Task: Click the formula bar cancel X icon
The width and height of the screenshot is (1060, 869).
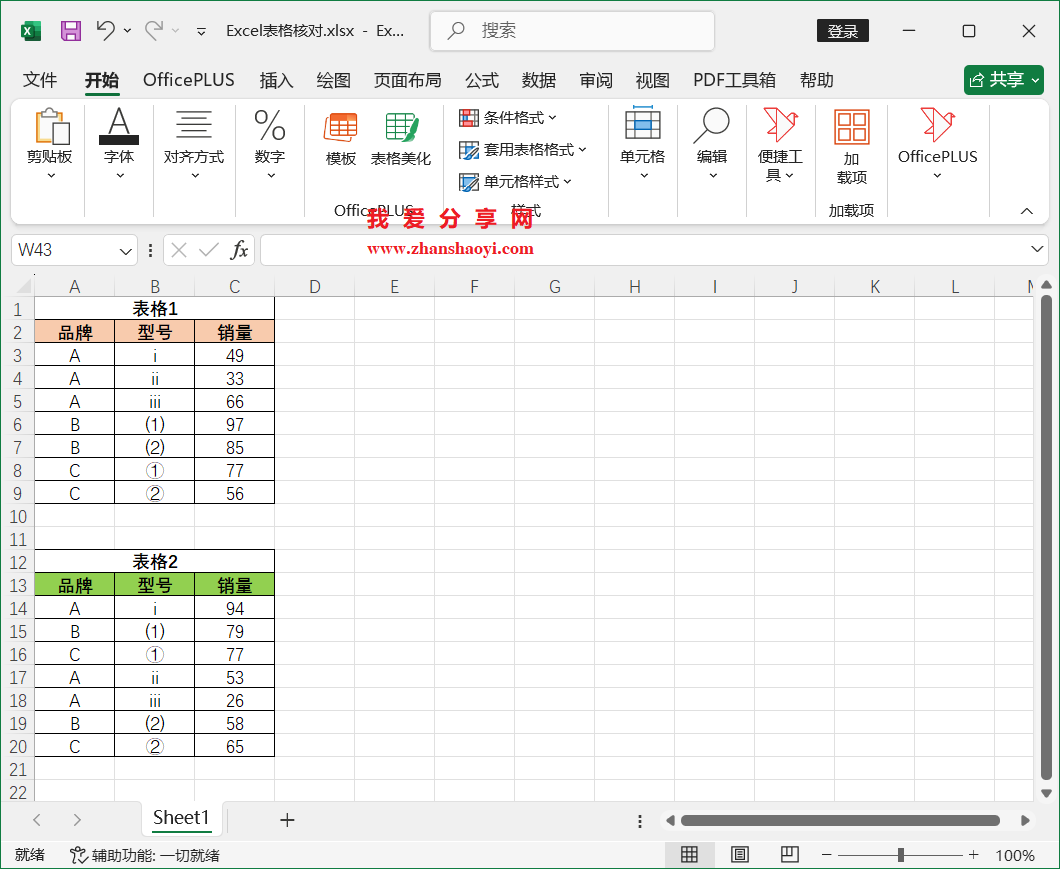Action: [179, 251]
